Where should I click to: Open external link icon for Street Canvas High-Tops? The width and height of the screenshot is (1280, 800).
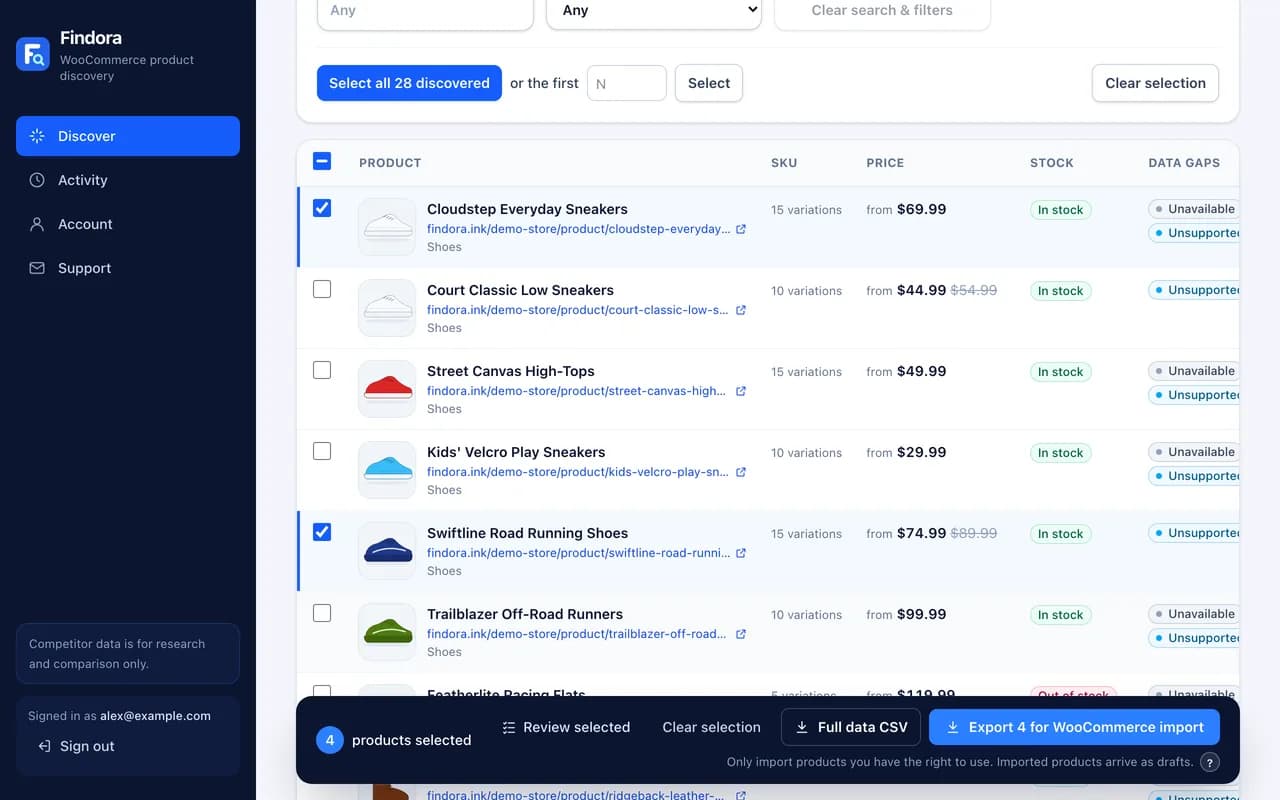(741, 391)
